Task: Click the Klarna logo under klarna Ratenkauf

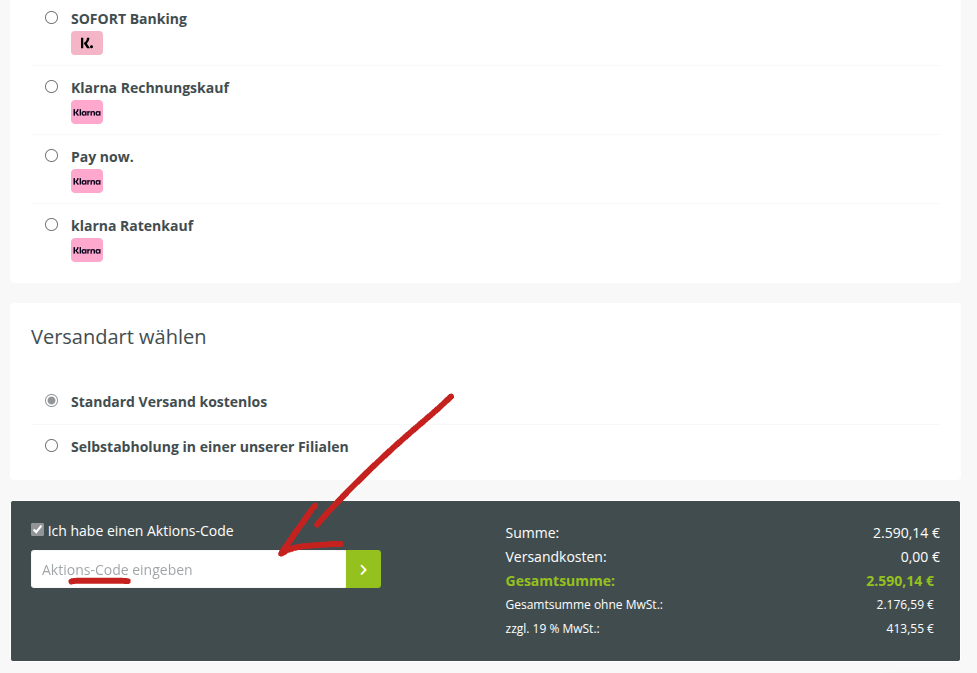Action: [86, 250]
